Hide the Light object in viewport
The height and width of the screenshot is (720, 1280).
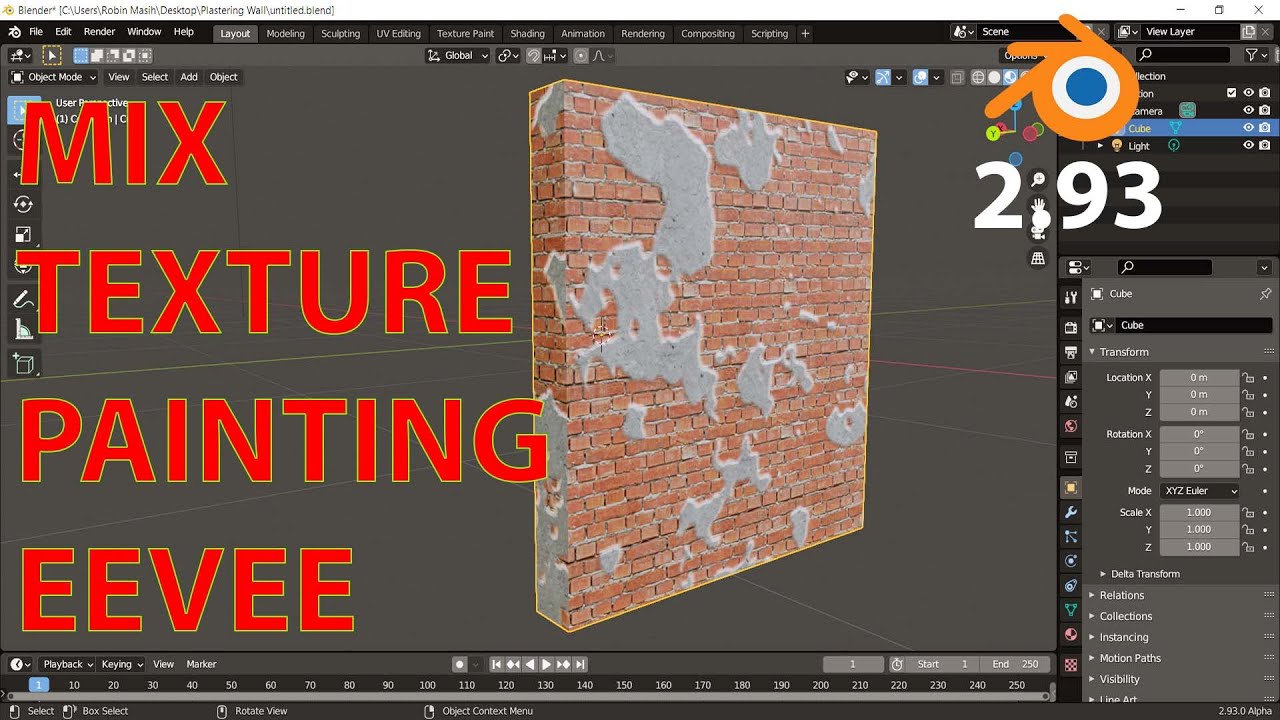click(x=1248, y=145)
